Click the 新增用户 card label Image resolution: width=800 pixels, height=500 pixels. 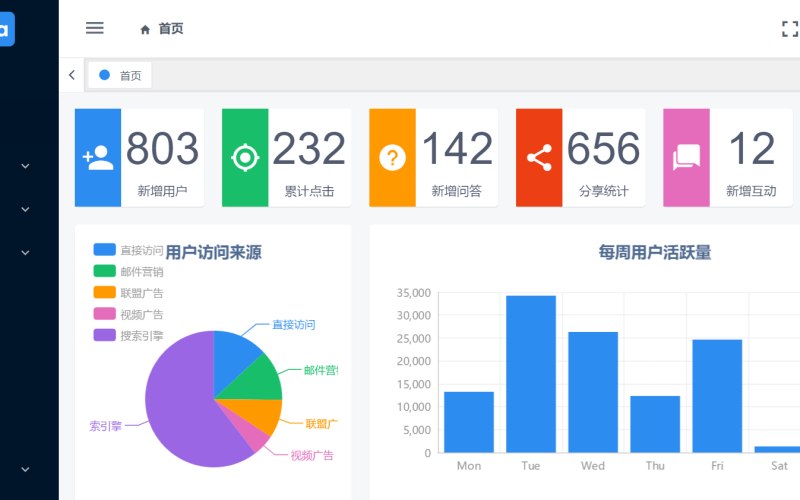coord(162,191)
